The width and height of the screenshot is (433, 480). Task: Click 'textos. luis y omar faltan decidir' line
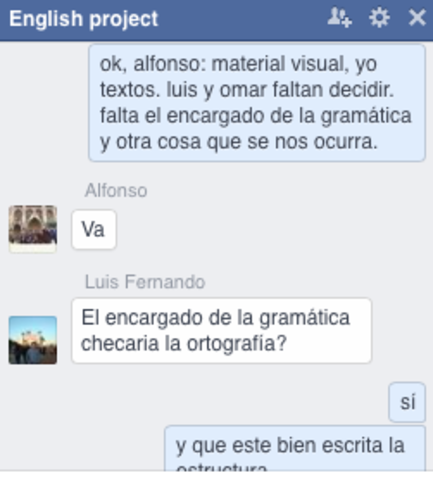(247, 90)
